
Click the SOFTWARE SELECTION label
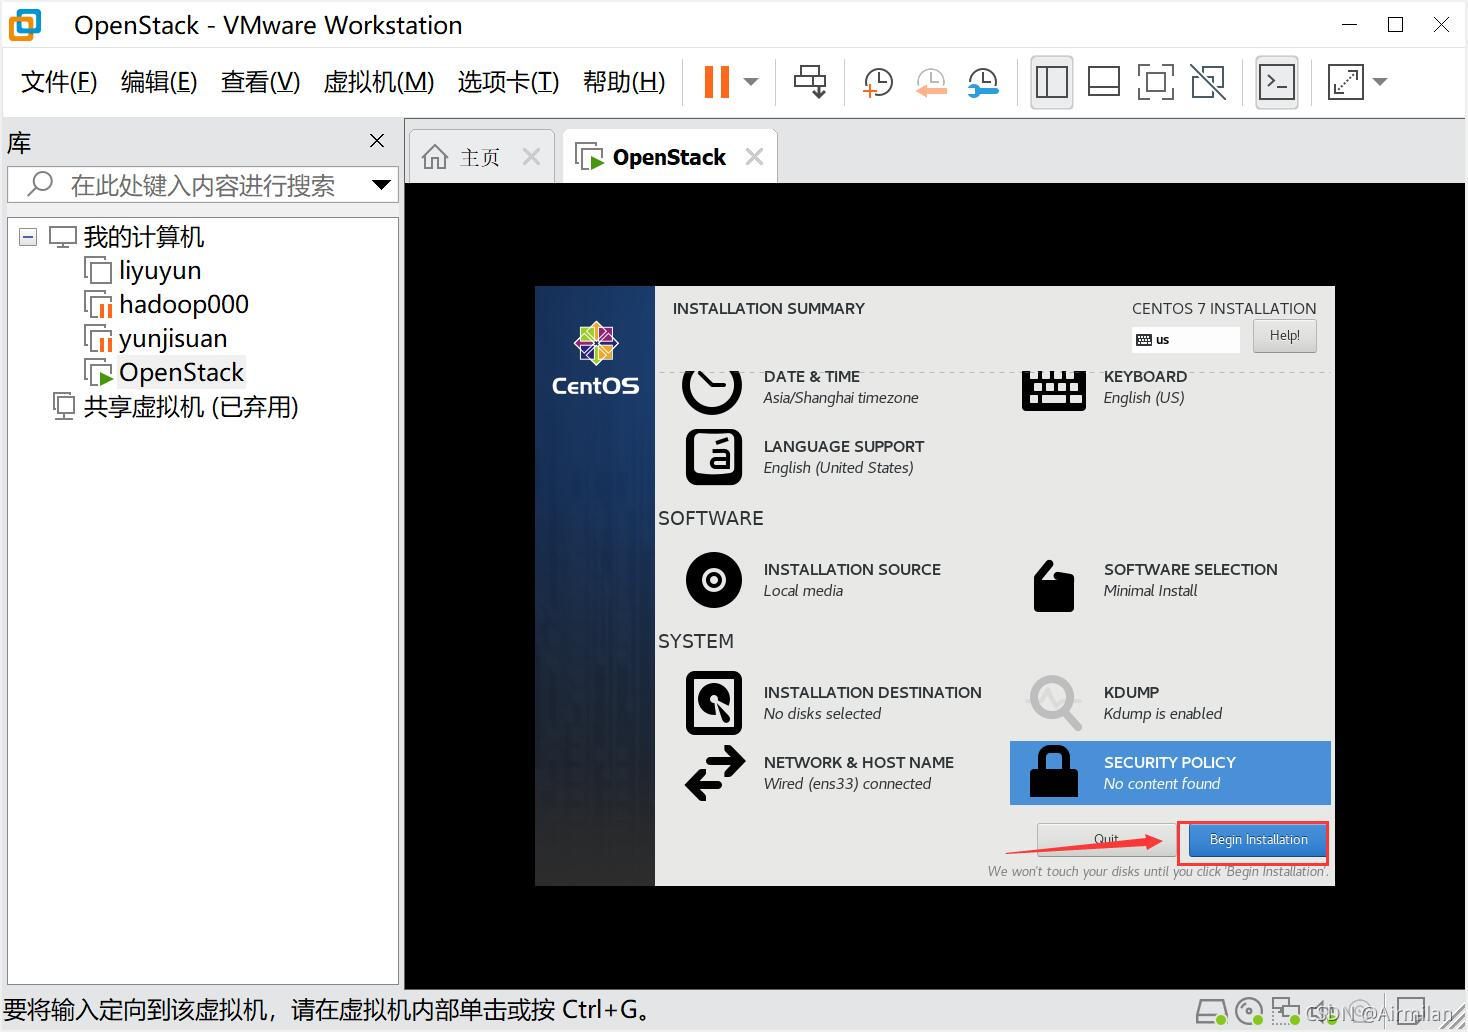pyautogui.click(x=1190, y=569)
